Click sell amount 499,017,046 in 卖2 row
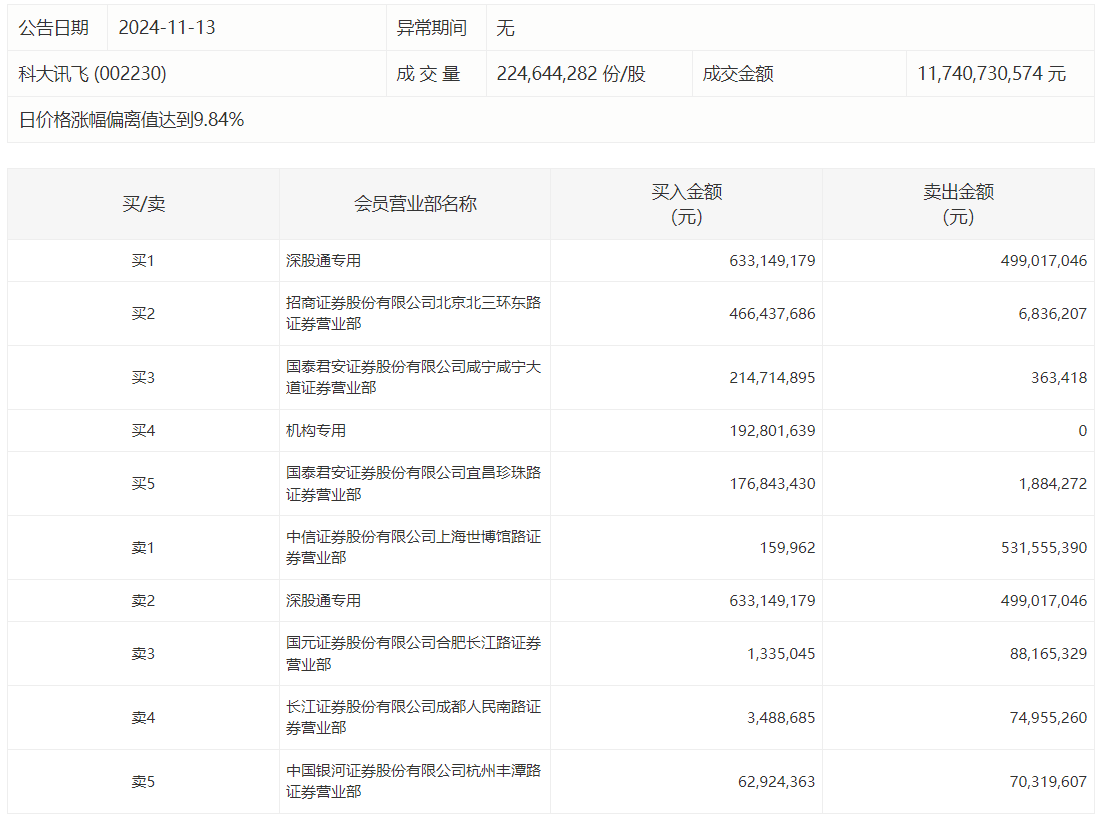1097x817 pixels. click(x=1044, y=601)
